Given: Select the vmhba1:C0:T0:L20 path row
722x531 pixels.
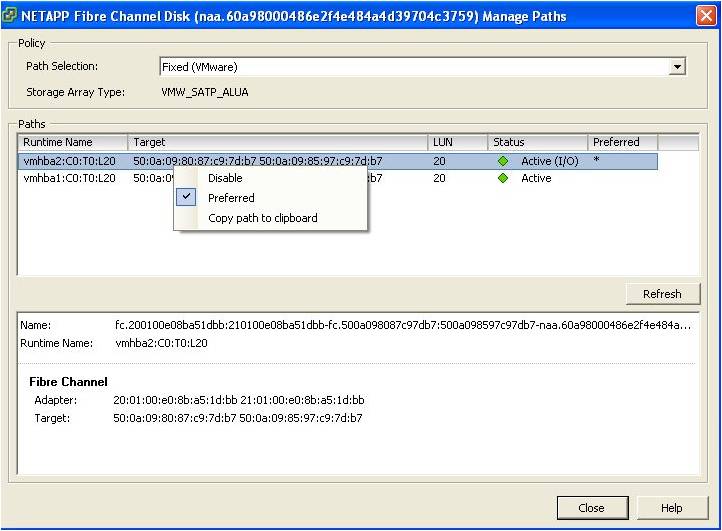Looking at the screenshot, I should (x=69, y=178).
